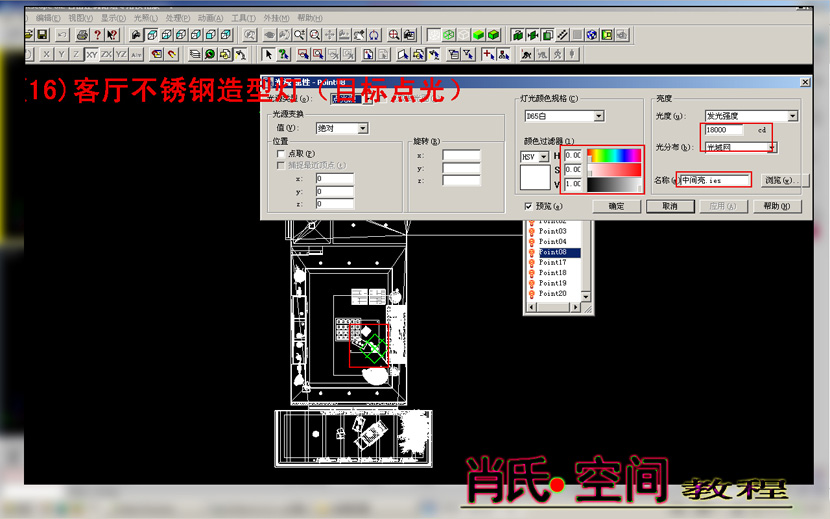Select the arrow Select tool

[268, 54]
